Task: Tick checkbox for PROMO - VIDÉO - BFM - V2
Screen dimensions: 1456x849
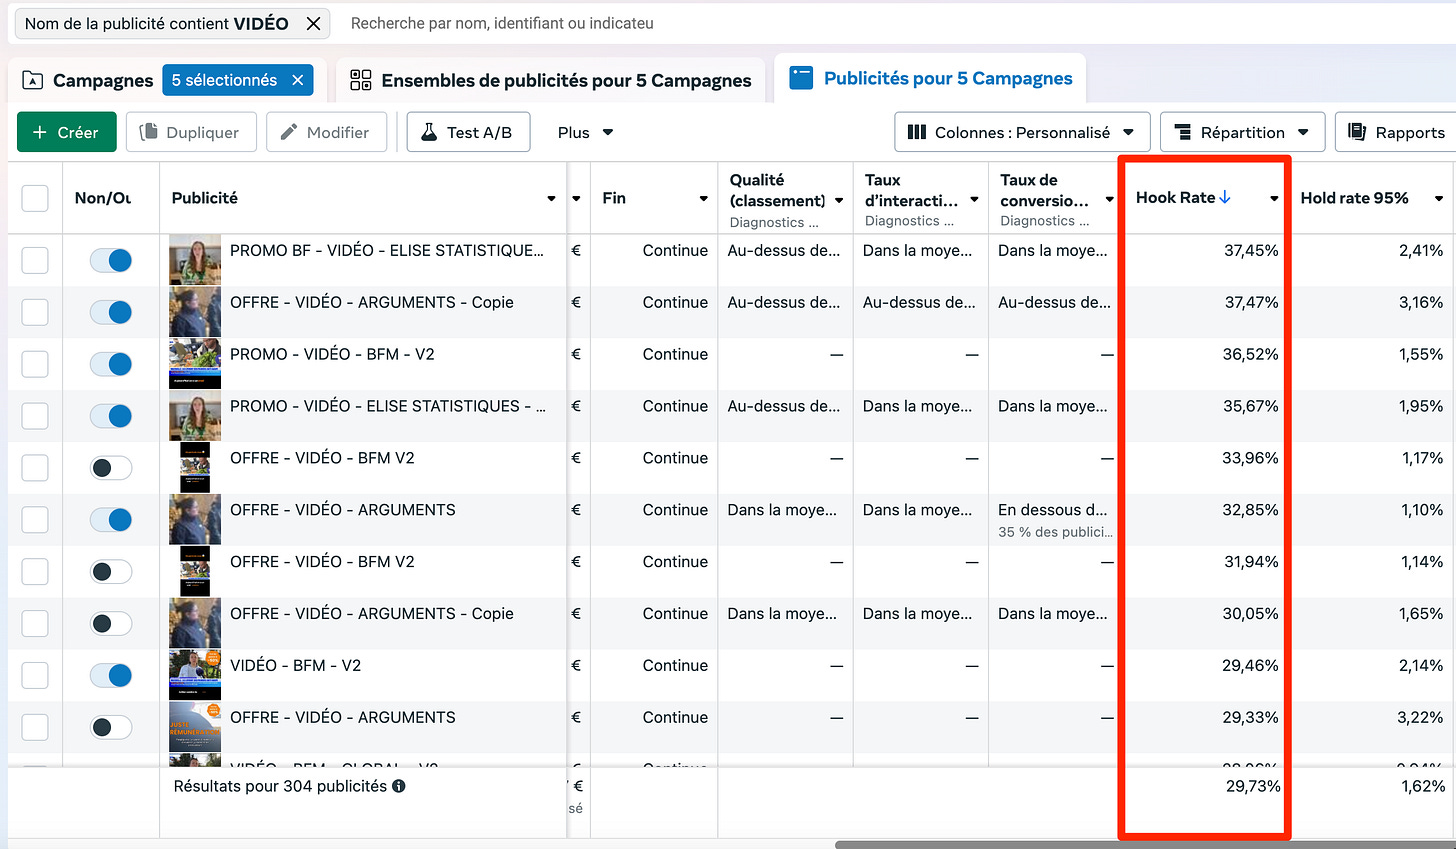Action: [35, 364]
